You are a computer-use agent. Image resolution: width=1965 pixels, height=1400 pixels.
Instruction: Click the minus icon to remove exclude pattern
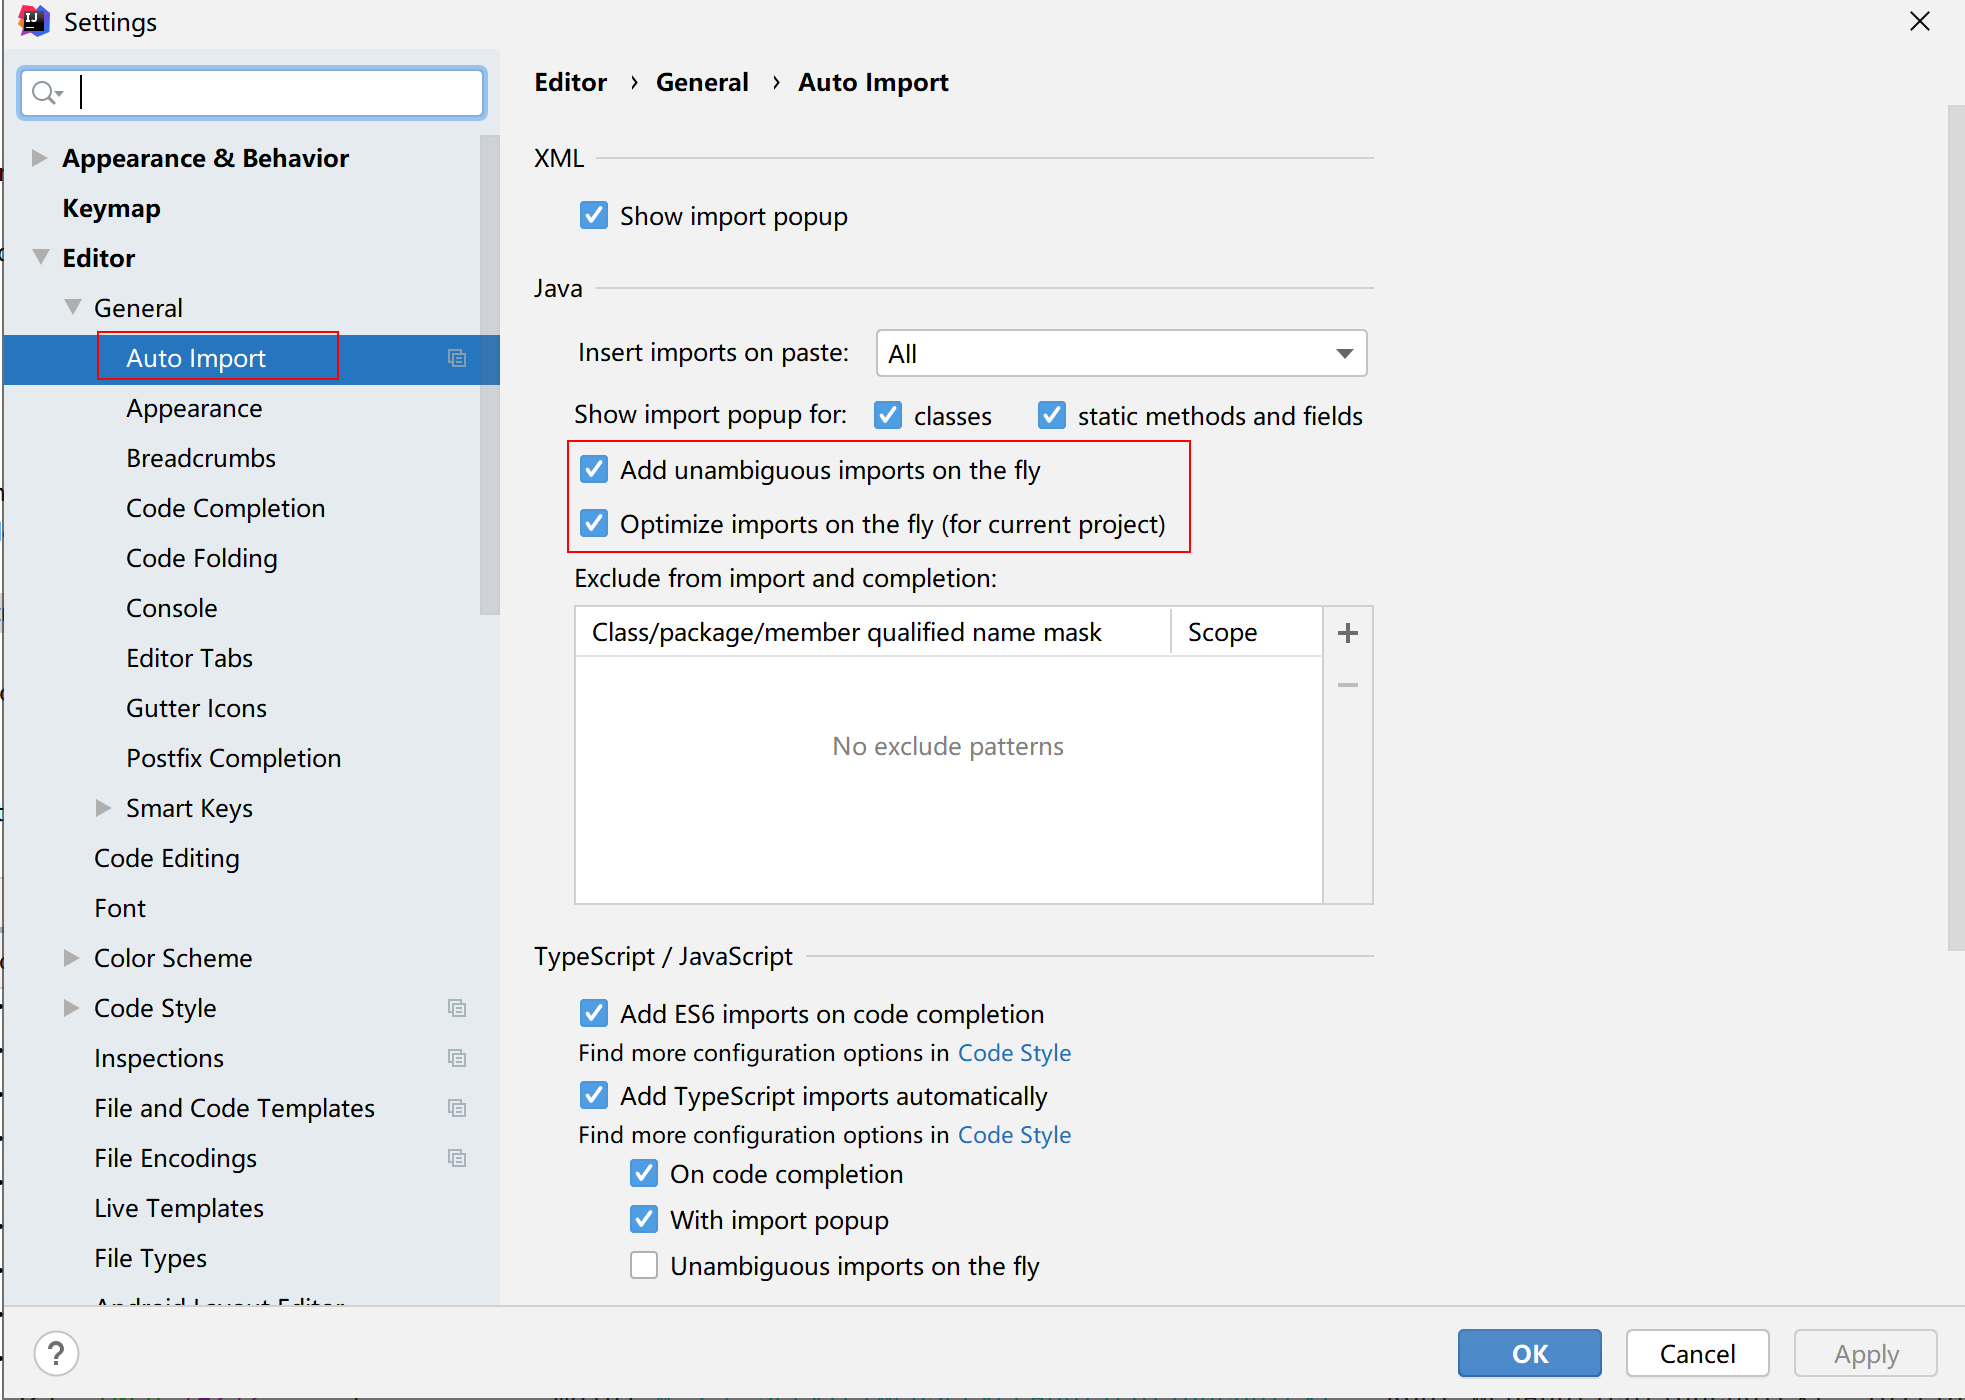tap(1347, 685)
